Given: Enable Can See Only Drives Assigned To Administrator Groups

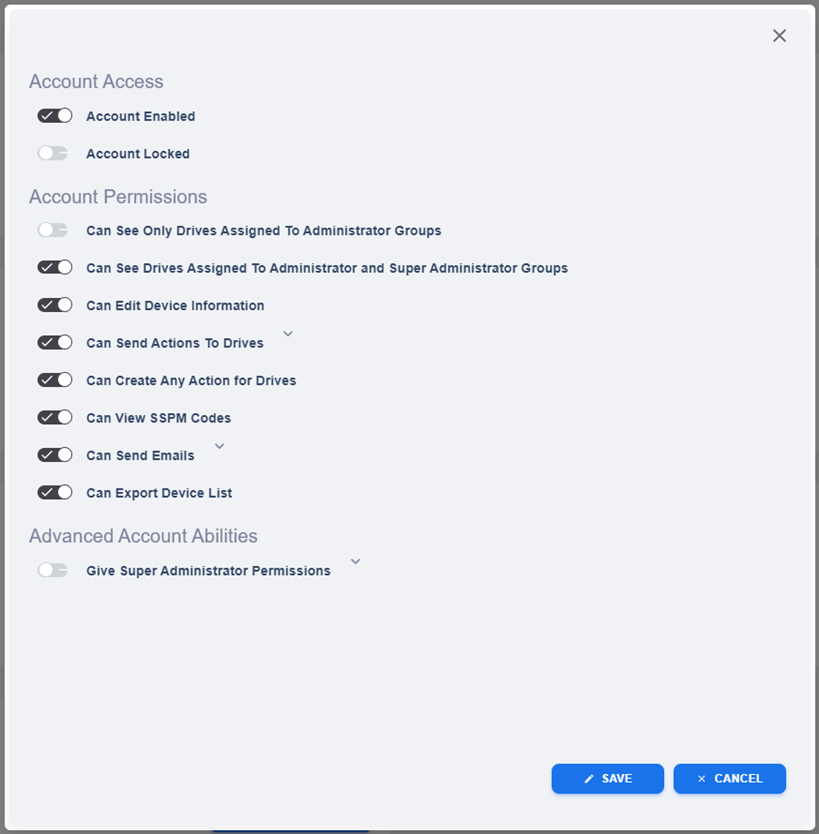Looking at the screenshot, I should tap(53, 231).
